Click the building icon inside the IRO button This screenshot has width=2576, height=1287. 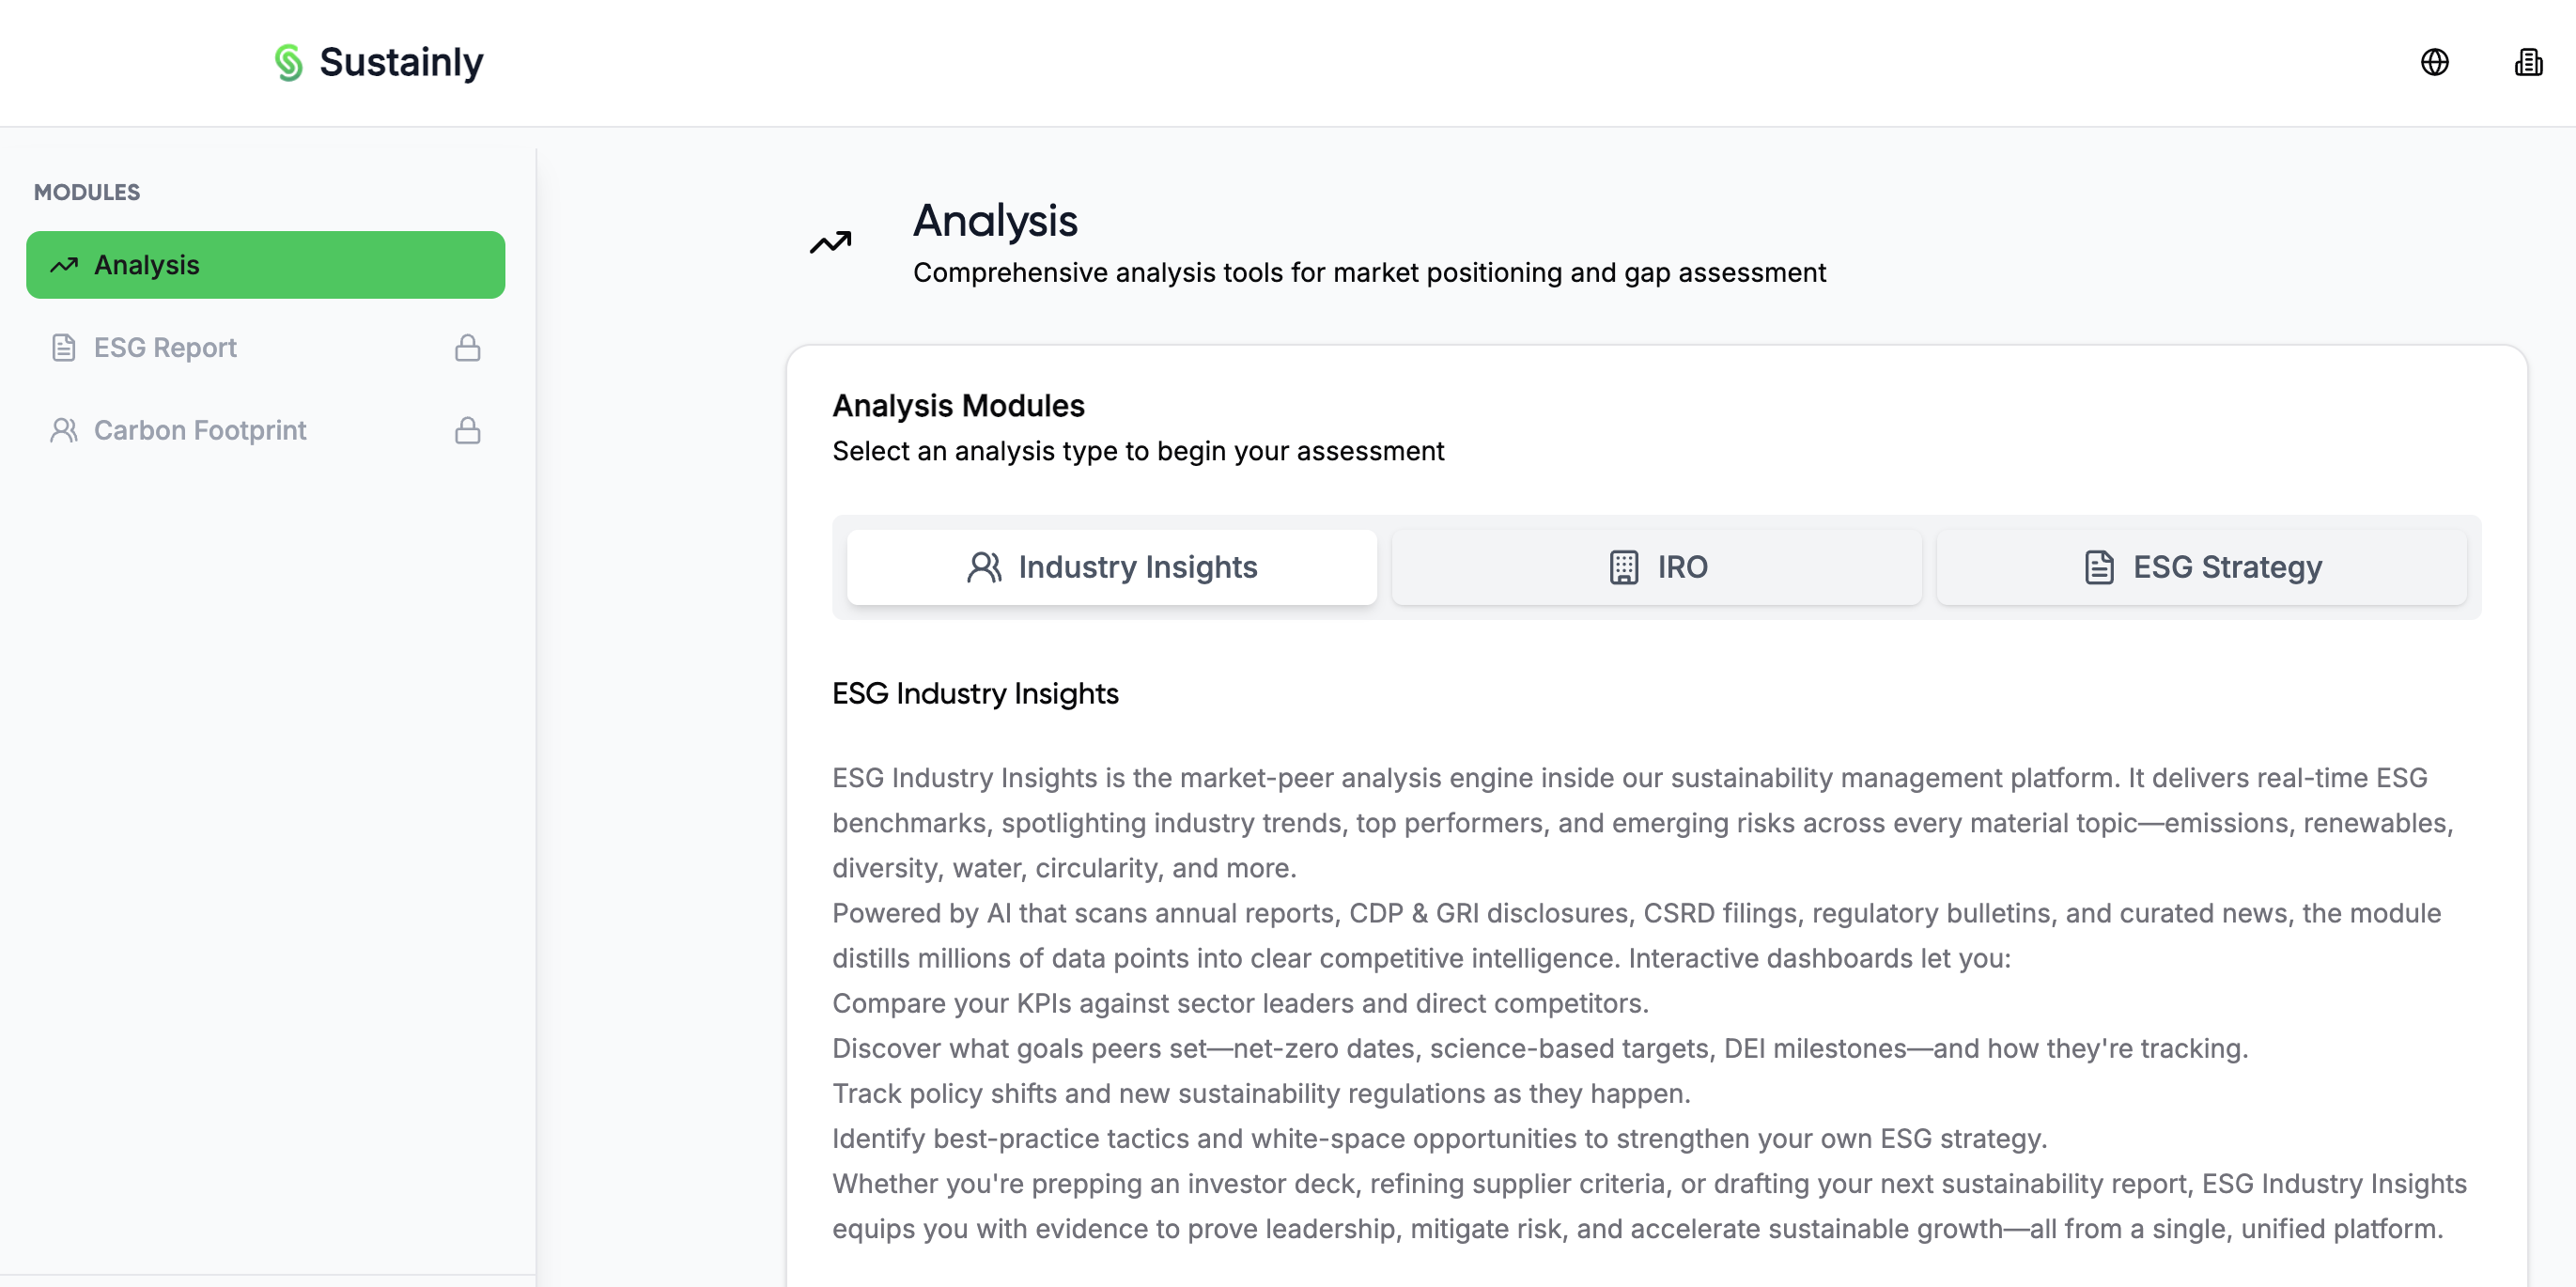point(1624,566)
